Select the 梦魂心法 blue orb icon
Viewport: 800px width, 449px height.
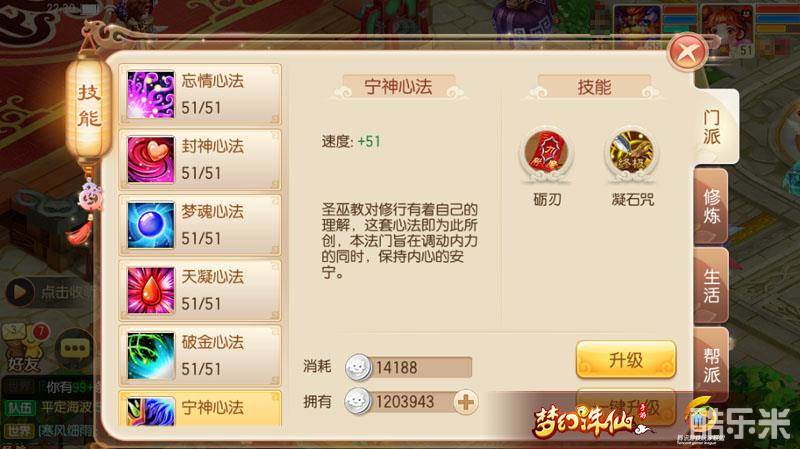[x=151, y=225]
